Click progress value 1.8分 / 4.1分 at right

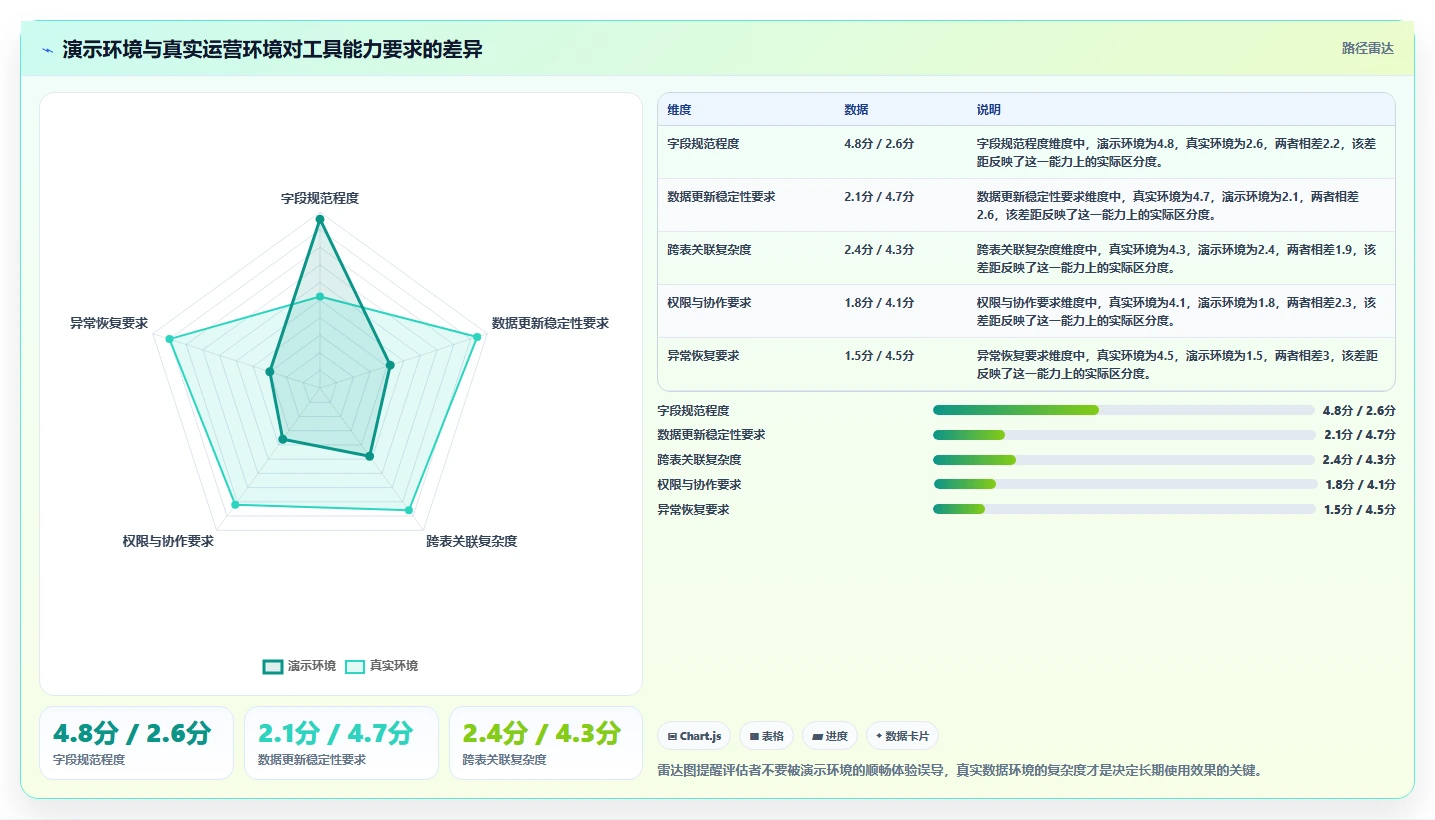coord(1359,484)
